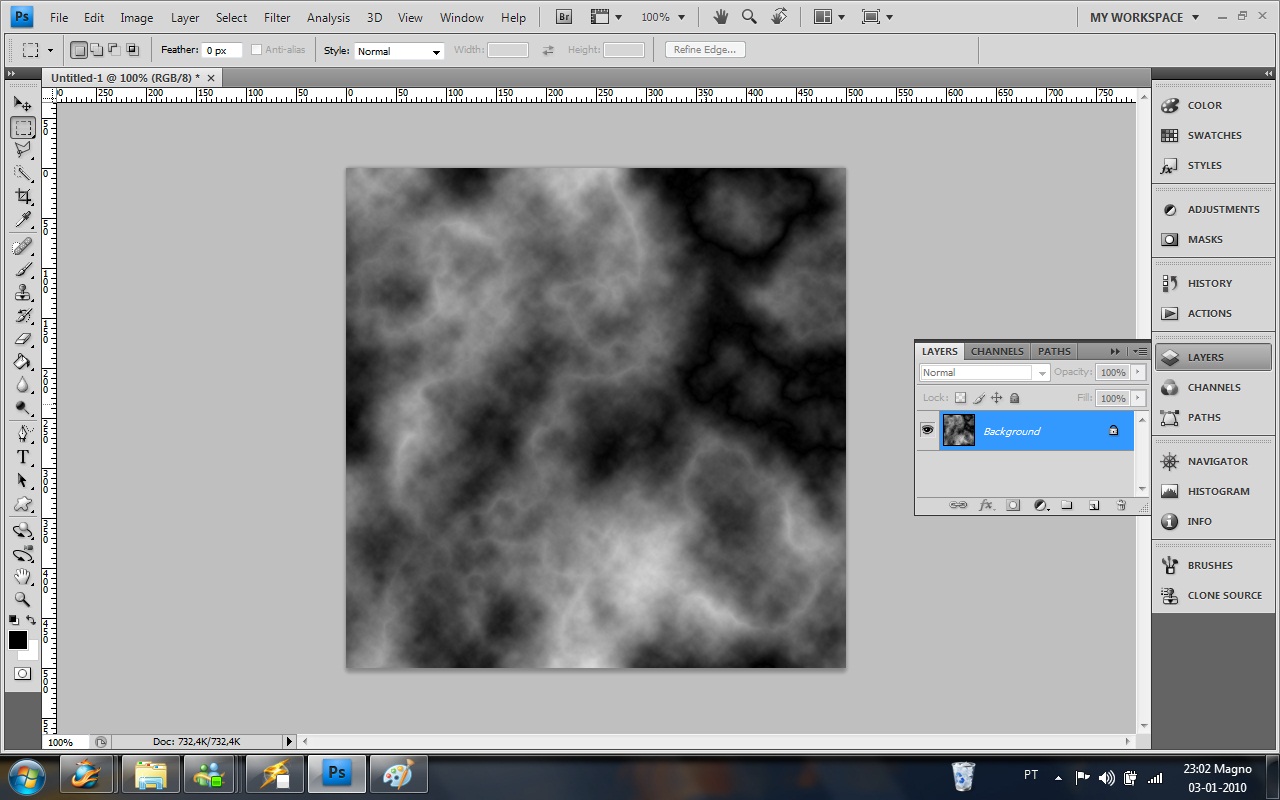Add a layer mask

click(x=1013, y=505)
